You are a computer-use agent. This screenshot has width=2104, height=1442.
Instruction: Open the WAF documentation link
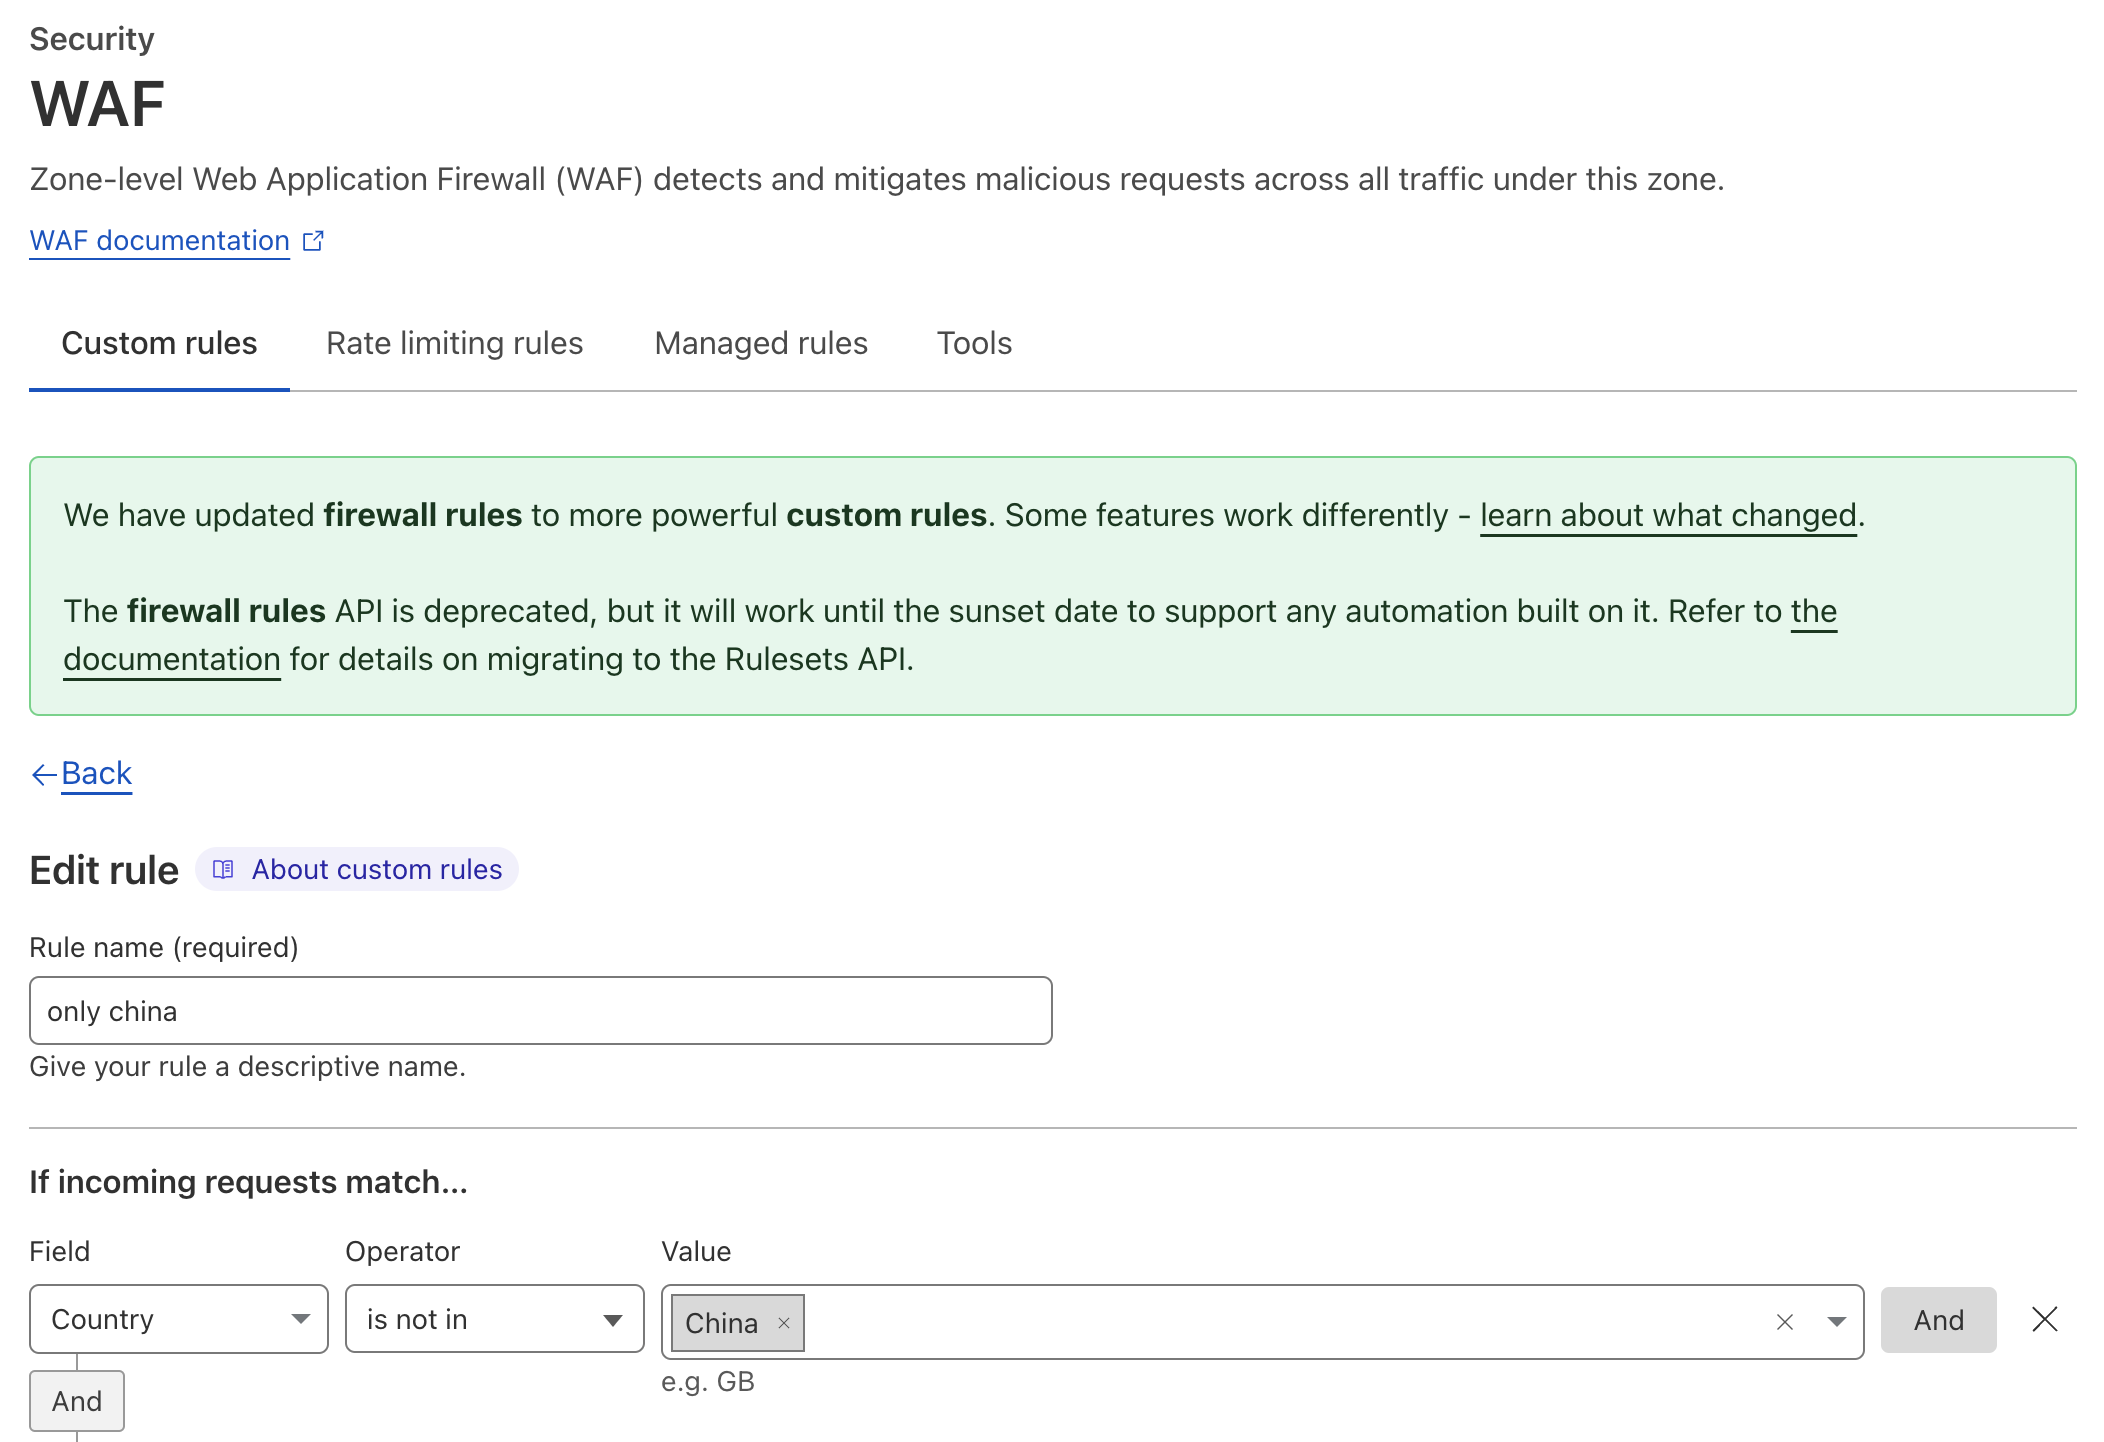click(x=160, y=241)
